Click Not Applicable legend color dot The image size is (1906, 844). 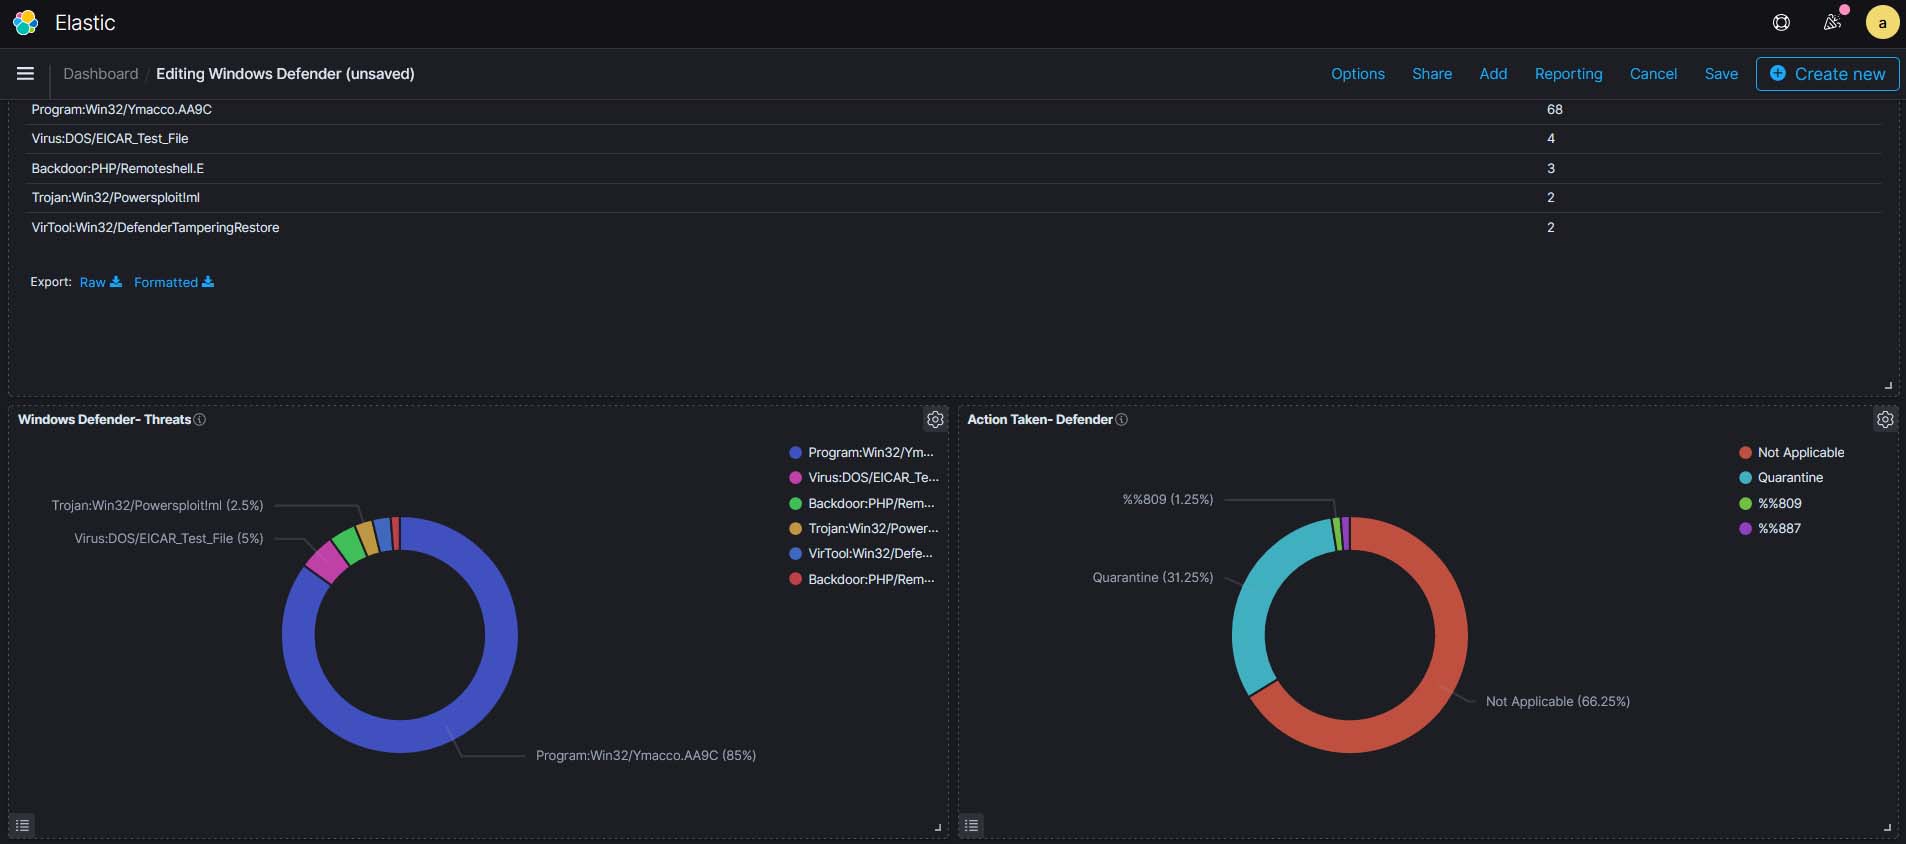[x=1745, y=453]
